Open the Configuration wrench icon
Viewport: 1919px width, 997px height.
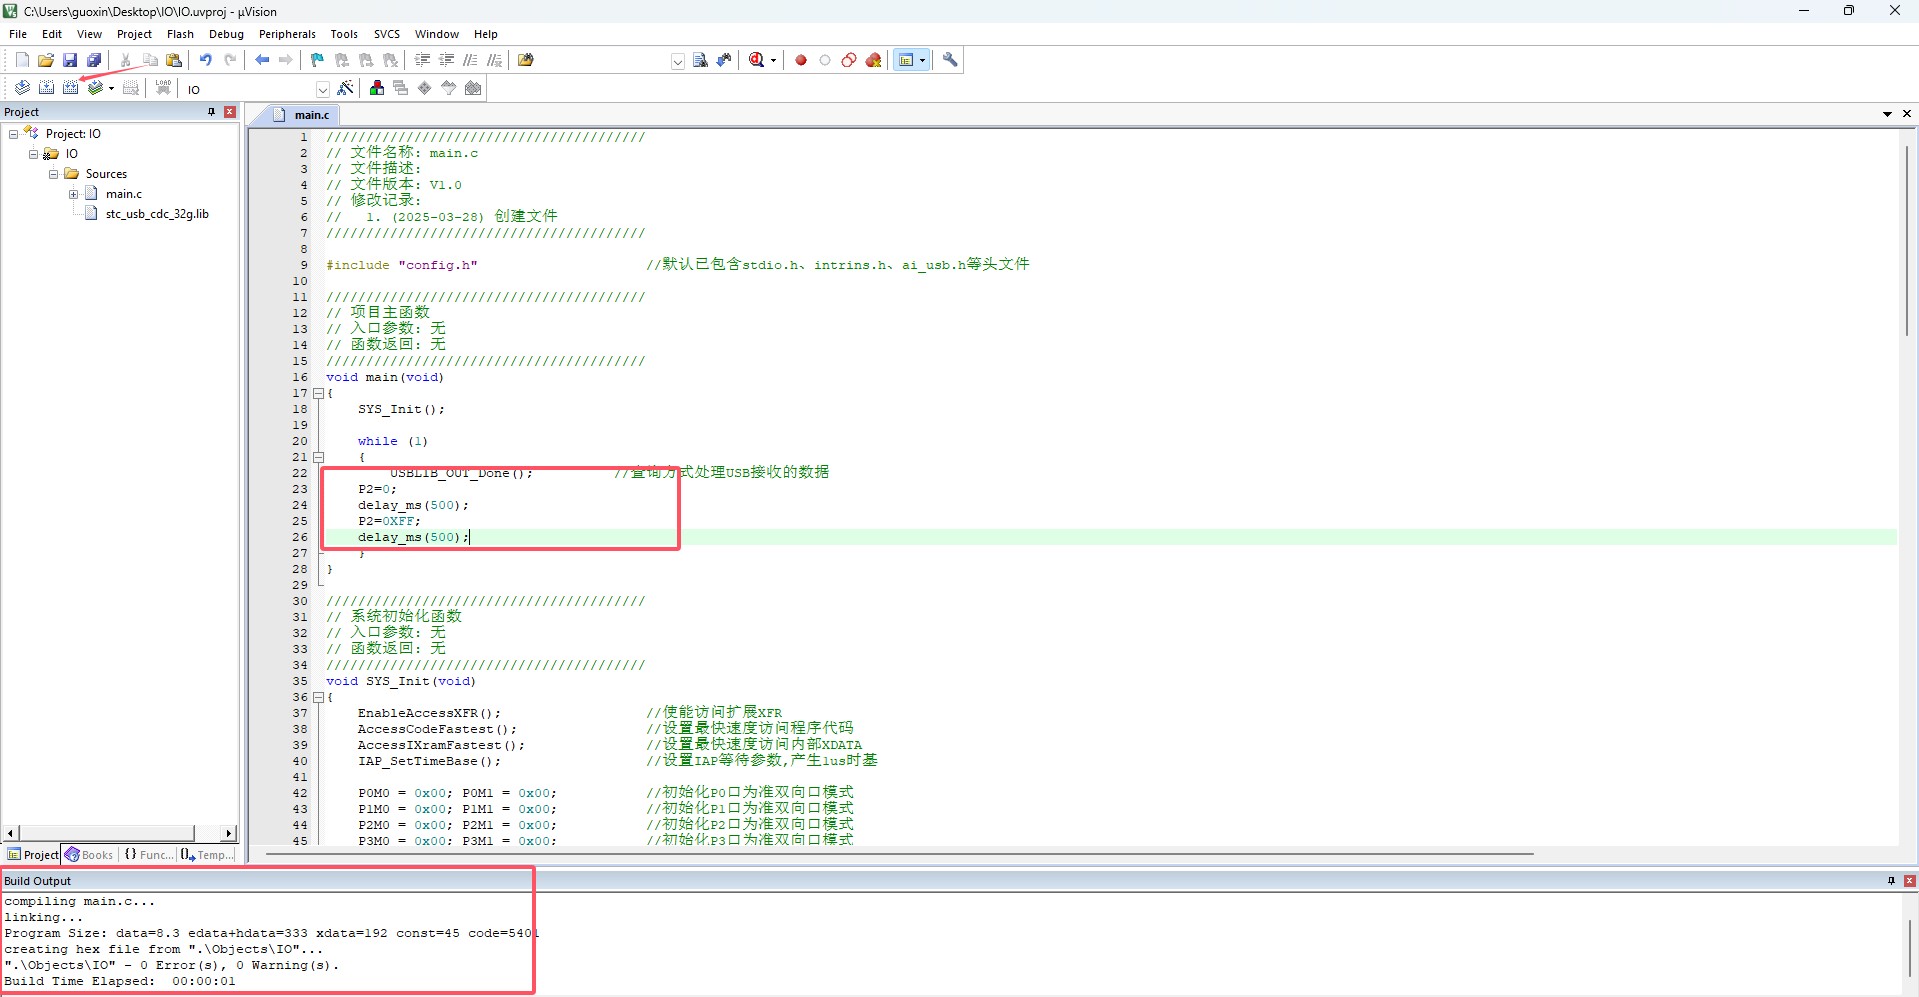[950, 60]
